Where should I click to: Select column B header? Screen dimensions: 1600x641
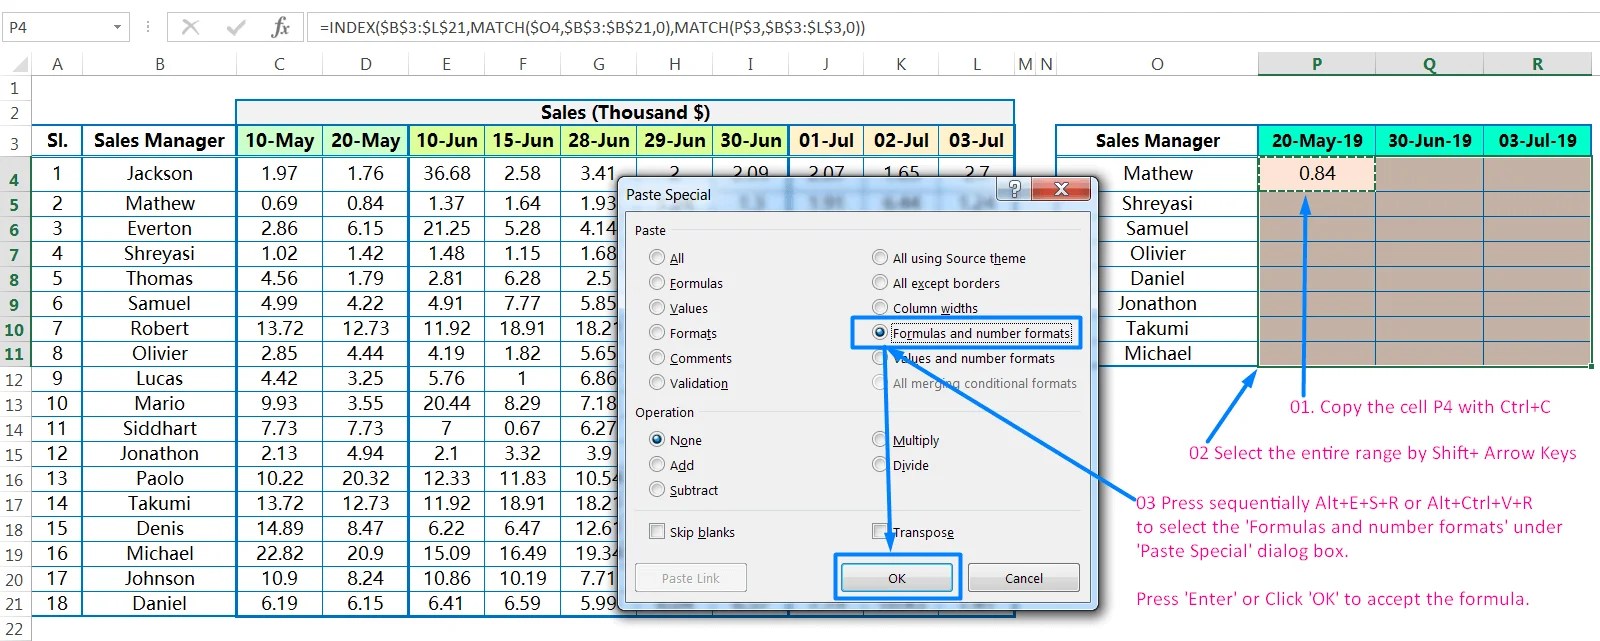(x=159, y=64)
